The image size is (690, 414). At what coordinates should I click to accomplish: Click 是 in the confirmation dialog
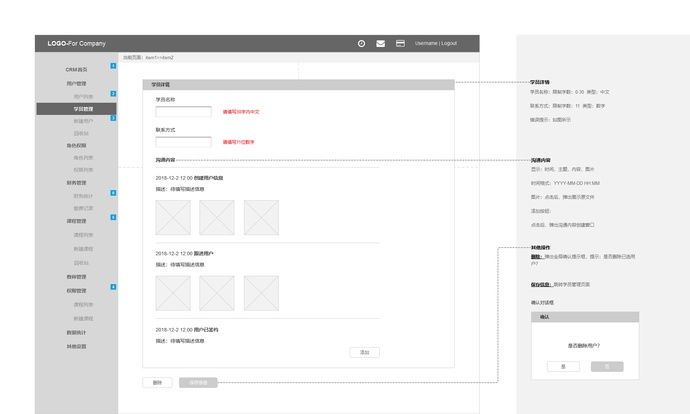tap(563, 367)
